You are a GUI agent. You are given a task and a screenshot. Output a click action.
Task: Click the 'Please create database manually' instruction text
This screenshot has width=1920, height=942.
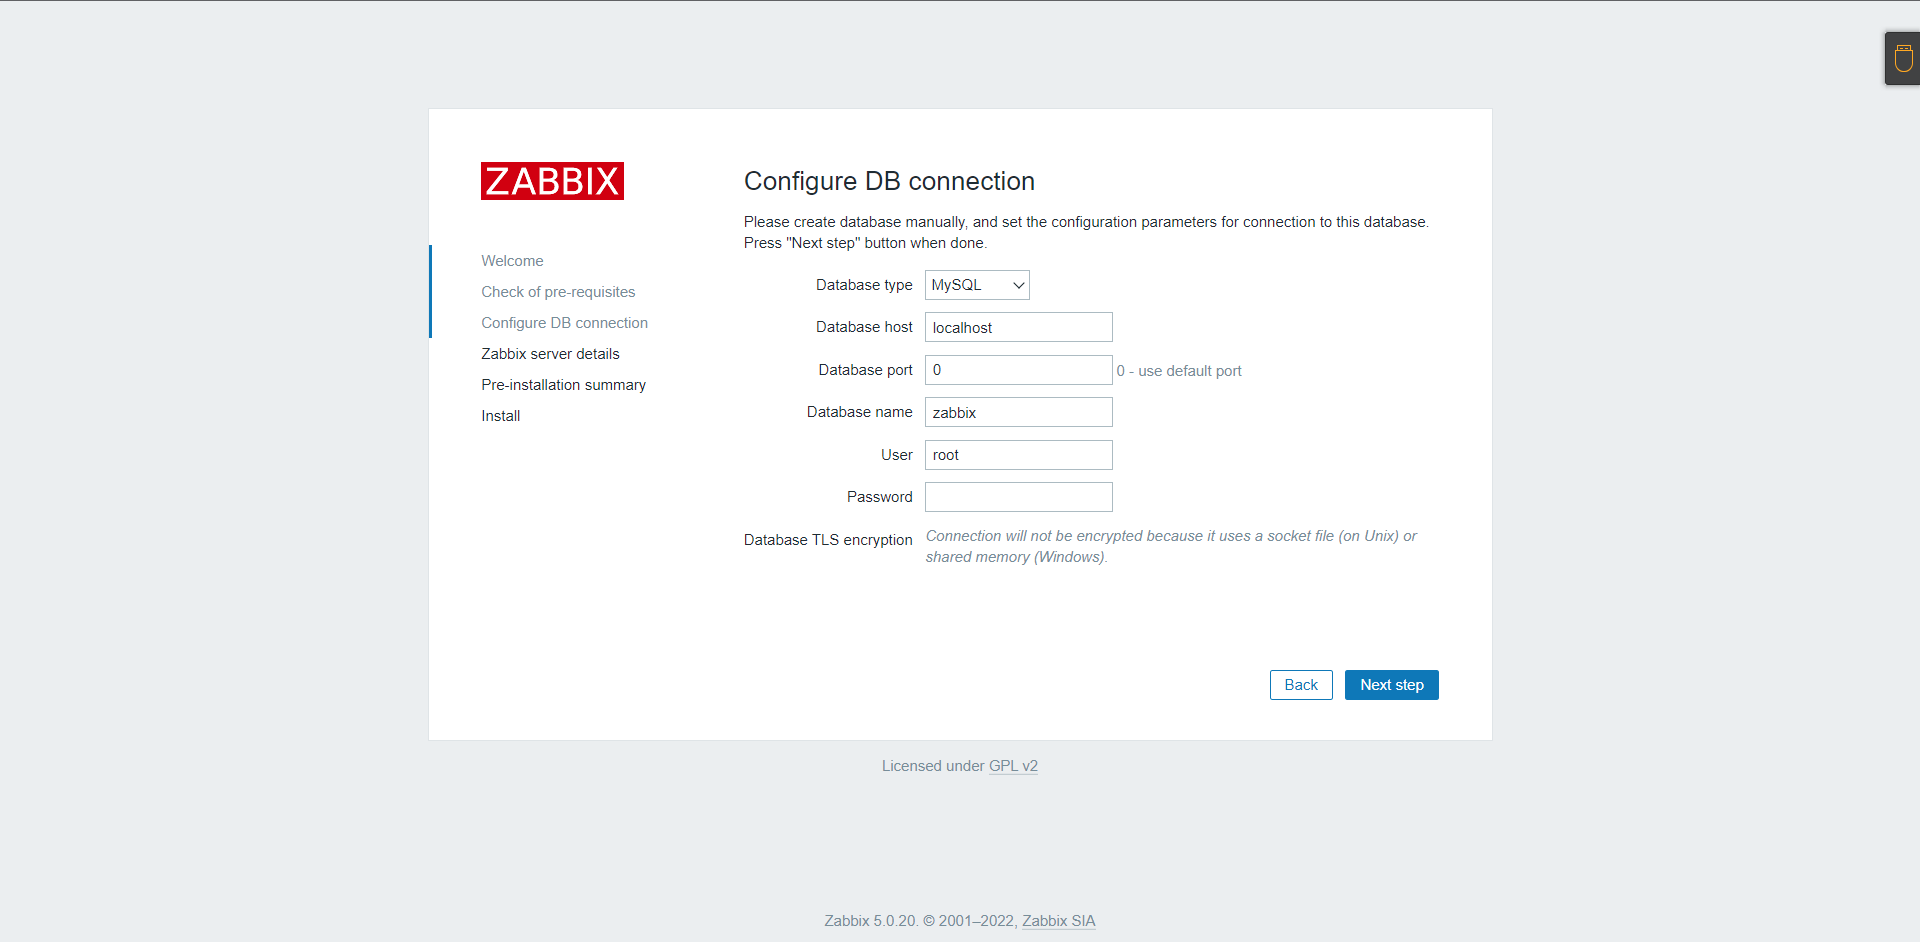(x=1086, y=232)
